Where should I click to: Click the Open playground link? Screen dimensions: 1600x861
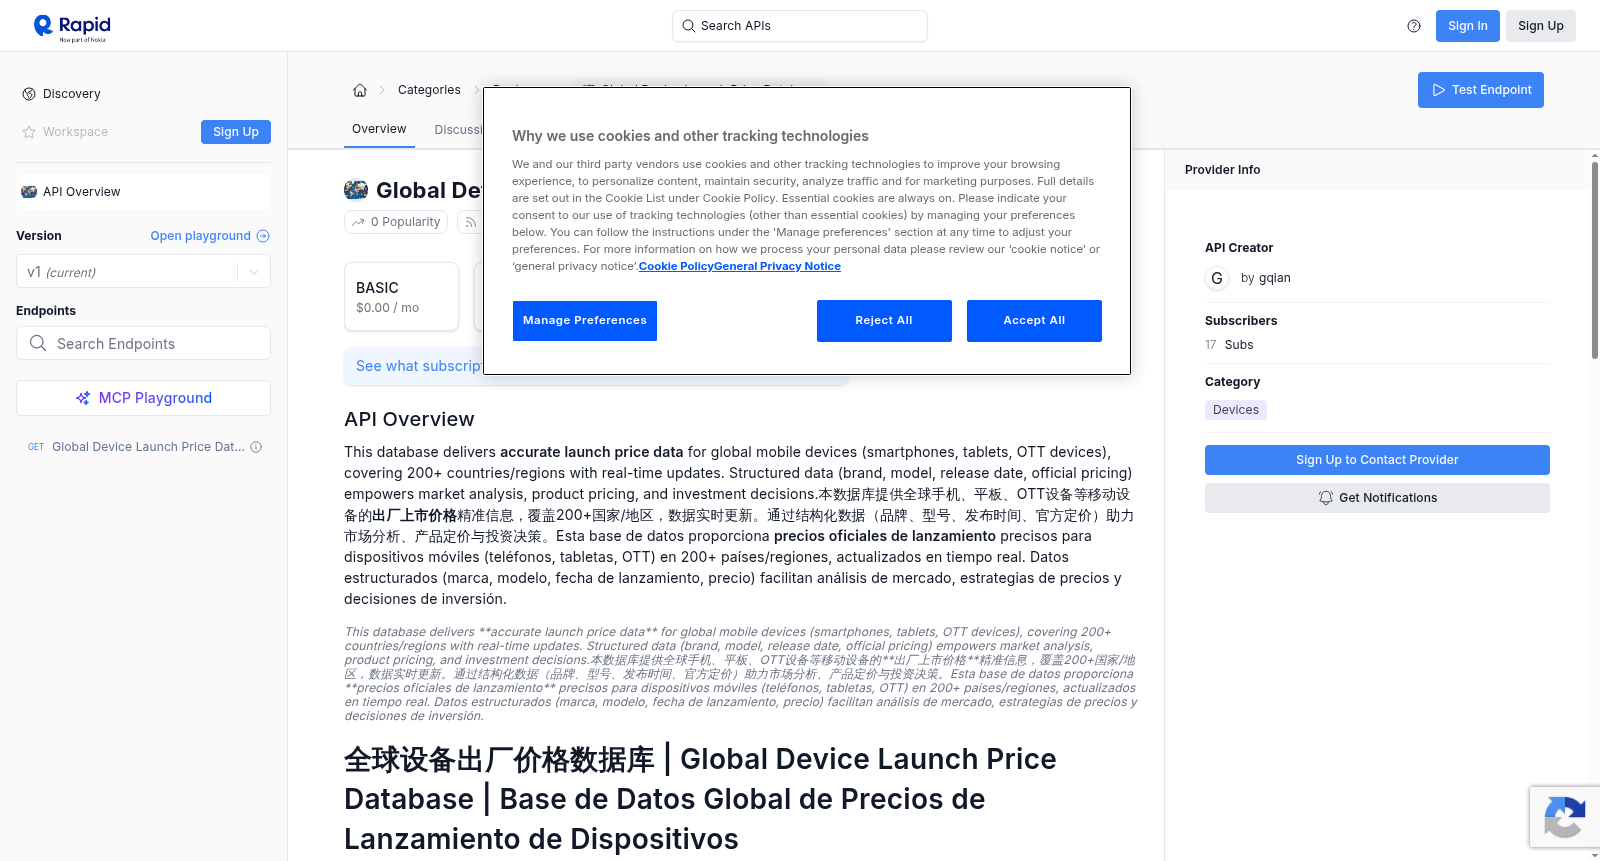pos(210,236)
